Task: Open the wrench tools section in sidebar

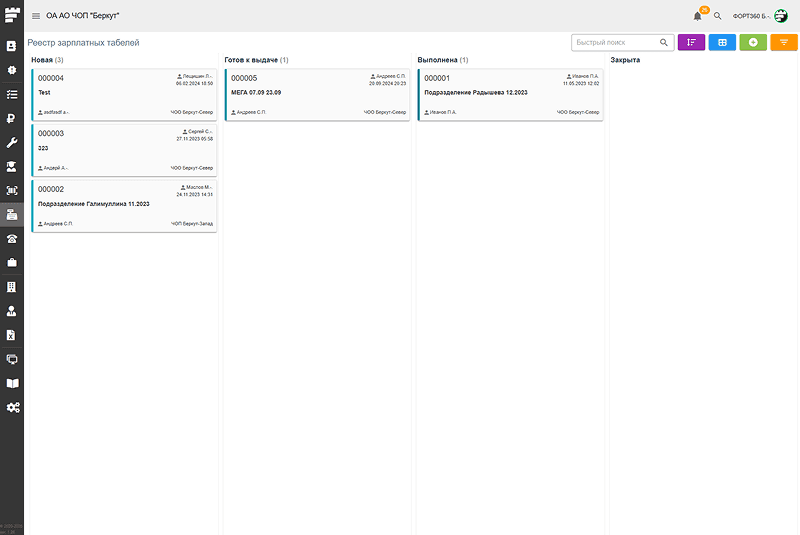Action: (x=12, y=142)
